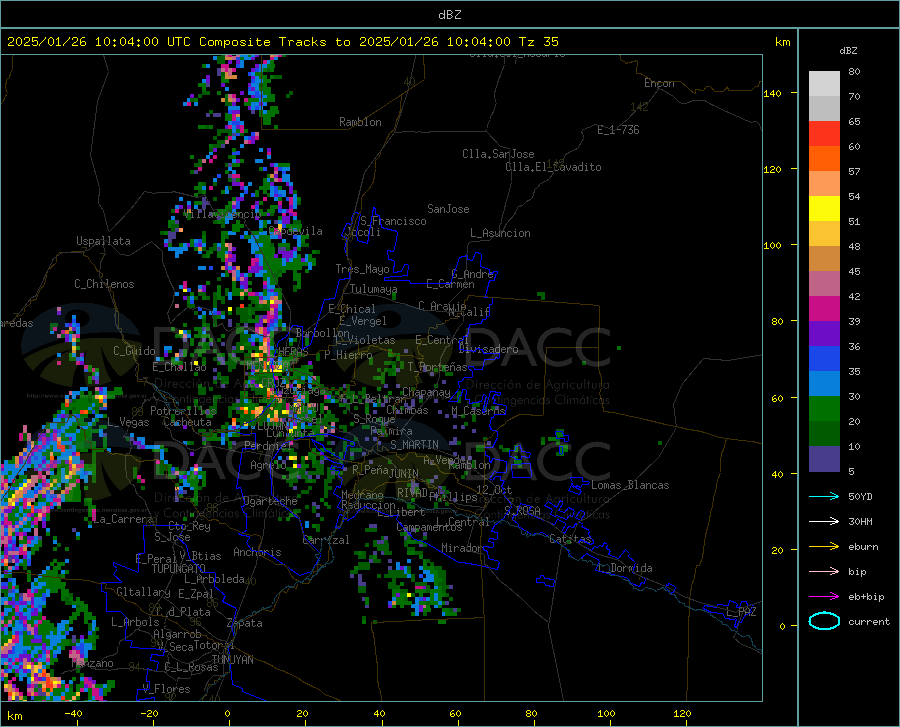Click the red 65 dBZ color swatch
900x727 pixels.
point(824,134)
